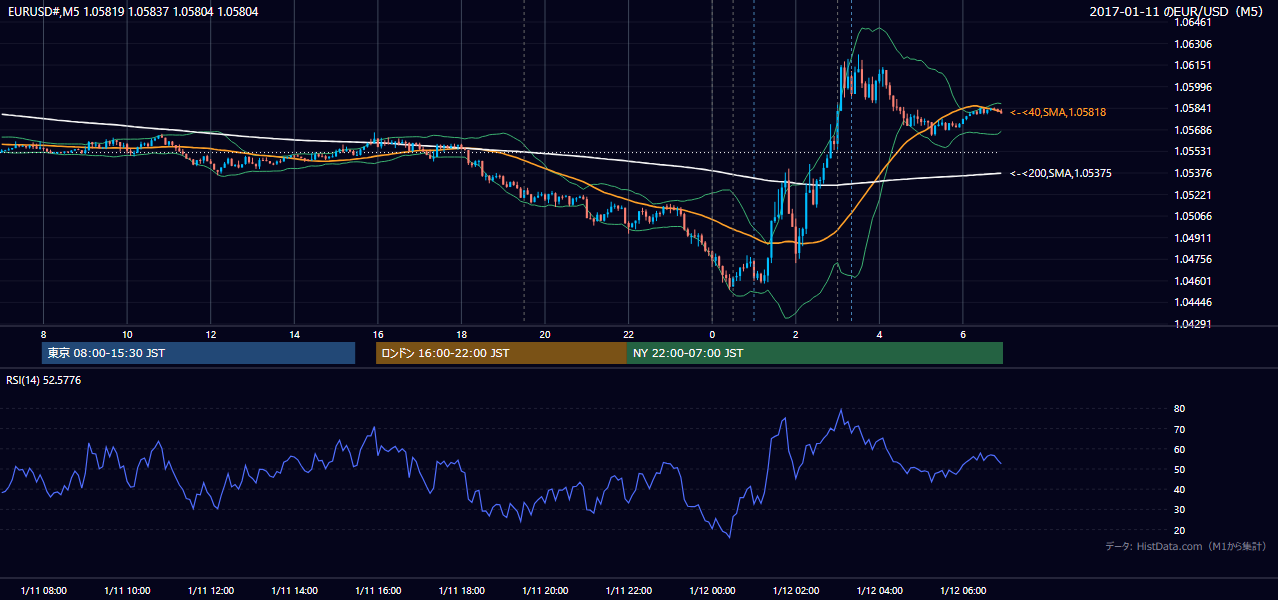Click price axis value 1.05996

point(1194,87)
